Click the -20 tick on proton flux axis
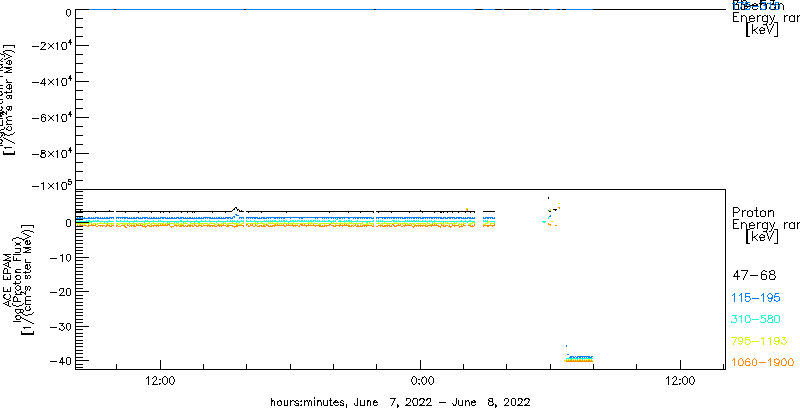Screen dimensions: 800x410 [60, 292]
